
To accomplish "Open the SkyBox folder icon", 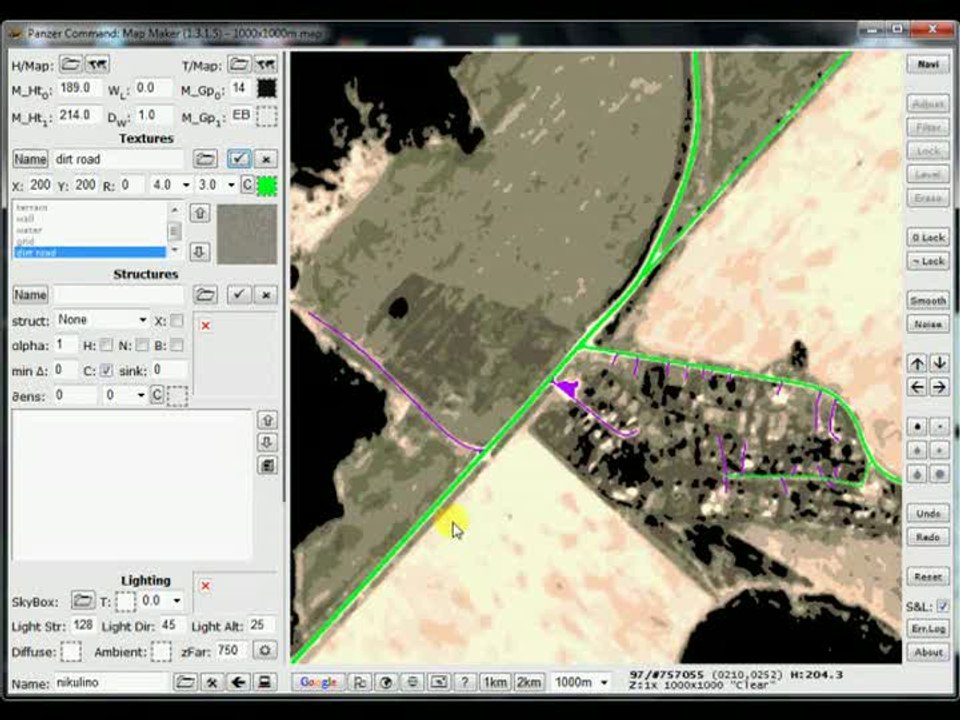I will click(x=83, y=600).
